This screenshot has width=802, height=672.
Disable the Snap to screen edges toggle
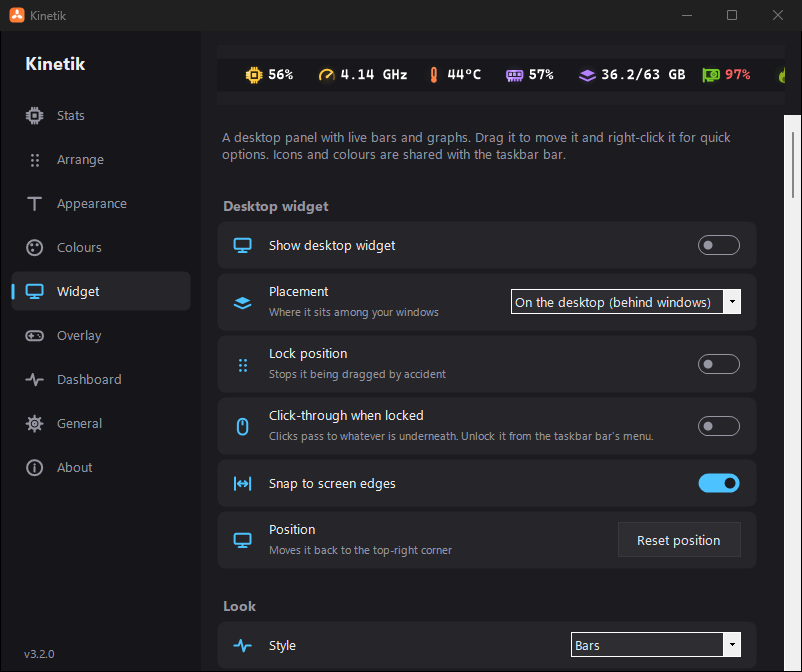click(719, 483)
